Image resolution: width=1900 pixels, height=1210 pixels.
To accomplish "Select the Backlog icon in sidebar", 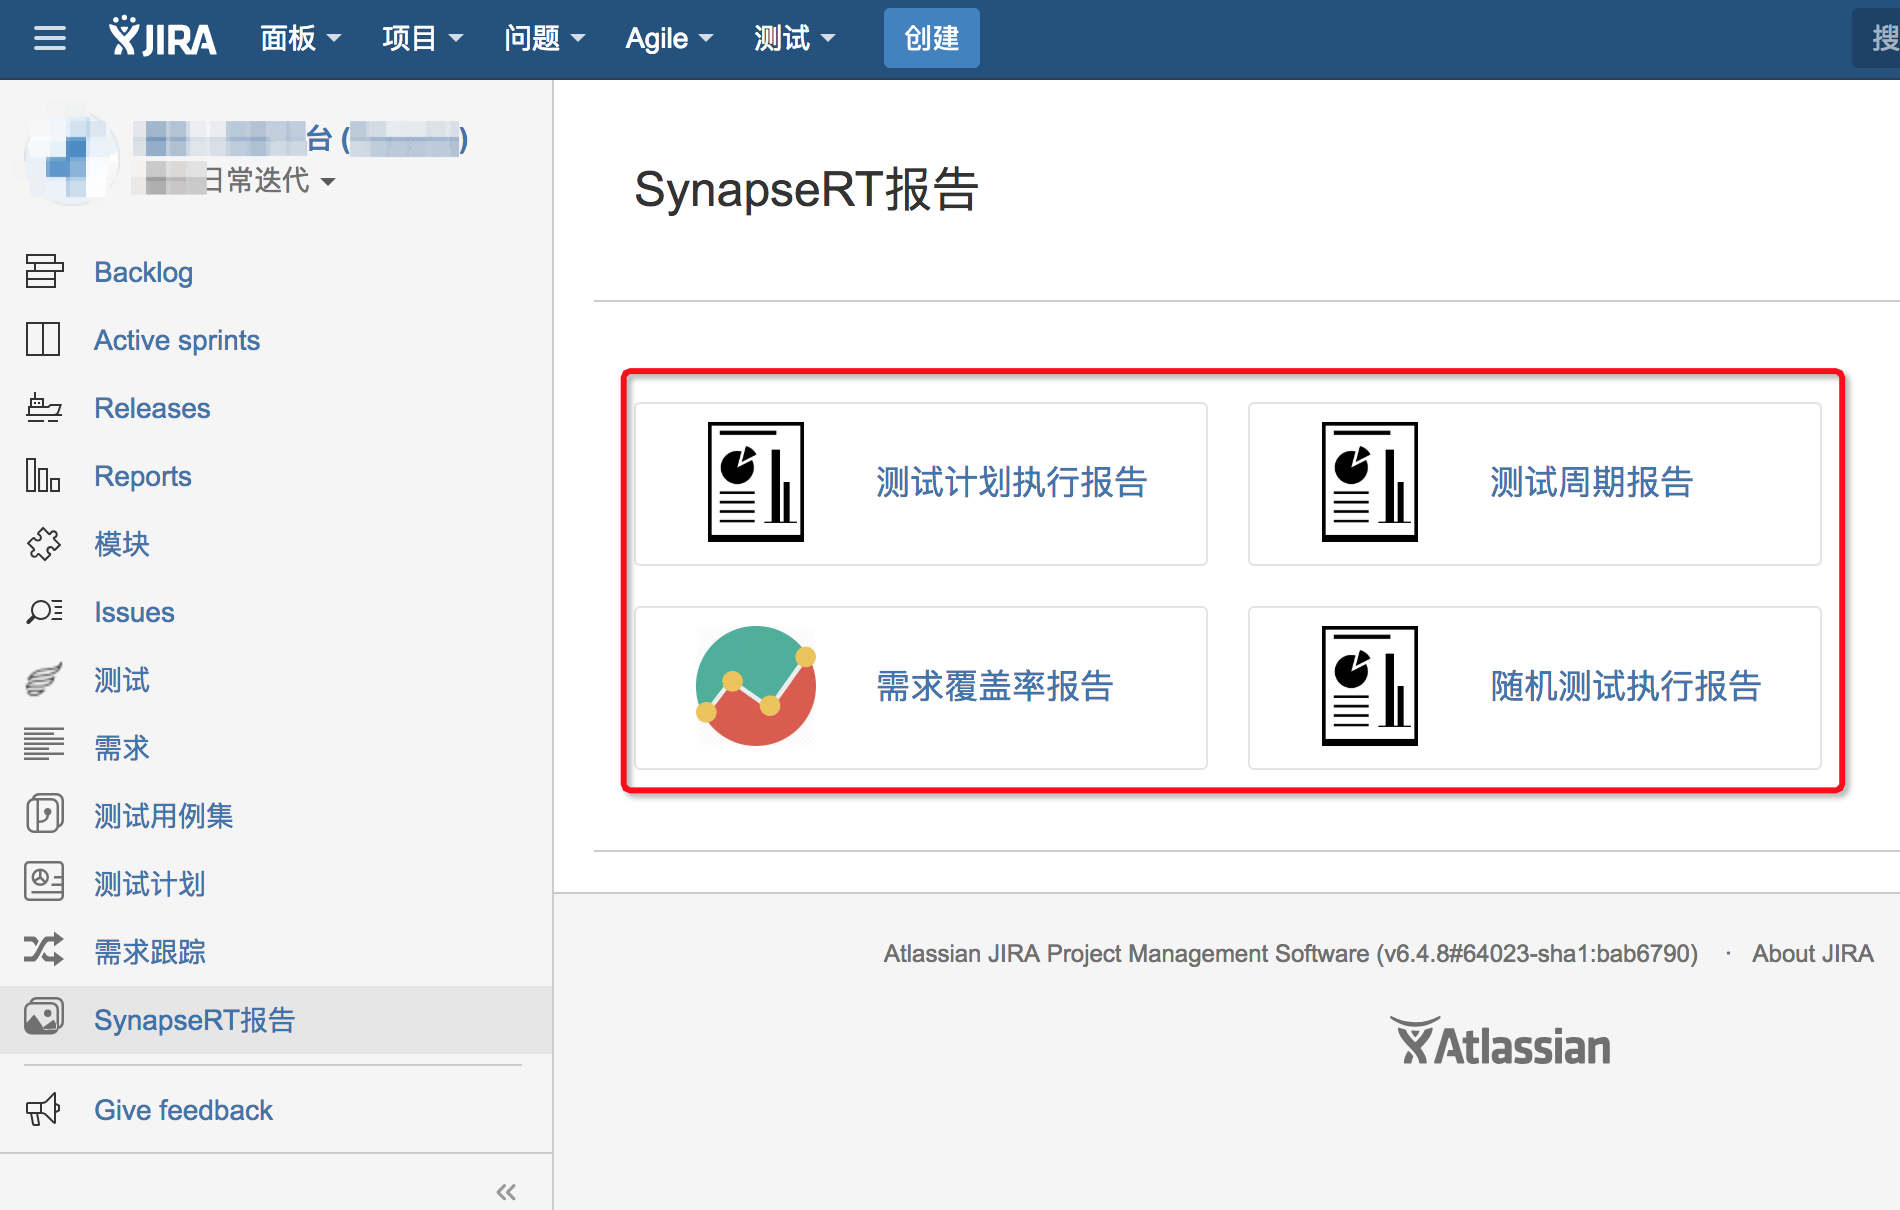I will [43, 271].
